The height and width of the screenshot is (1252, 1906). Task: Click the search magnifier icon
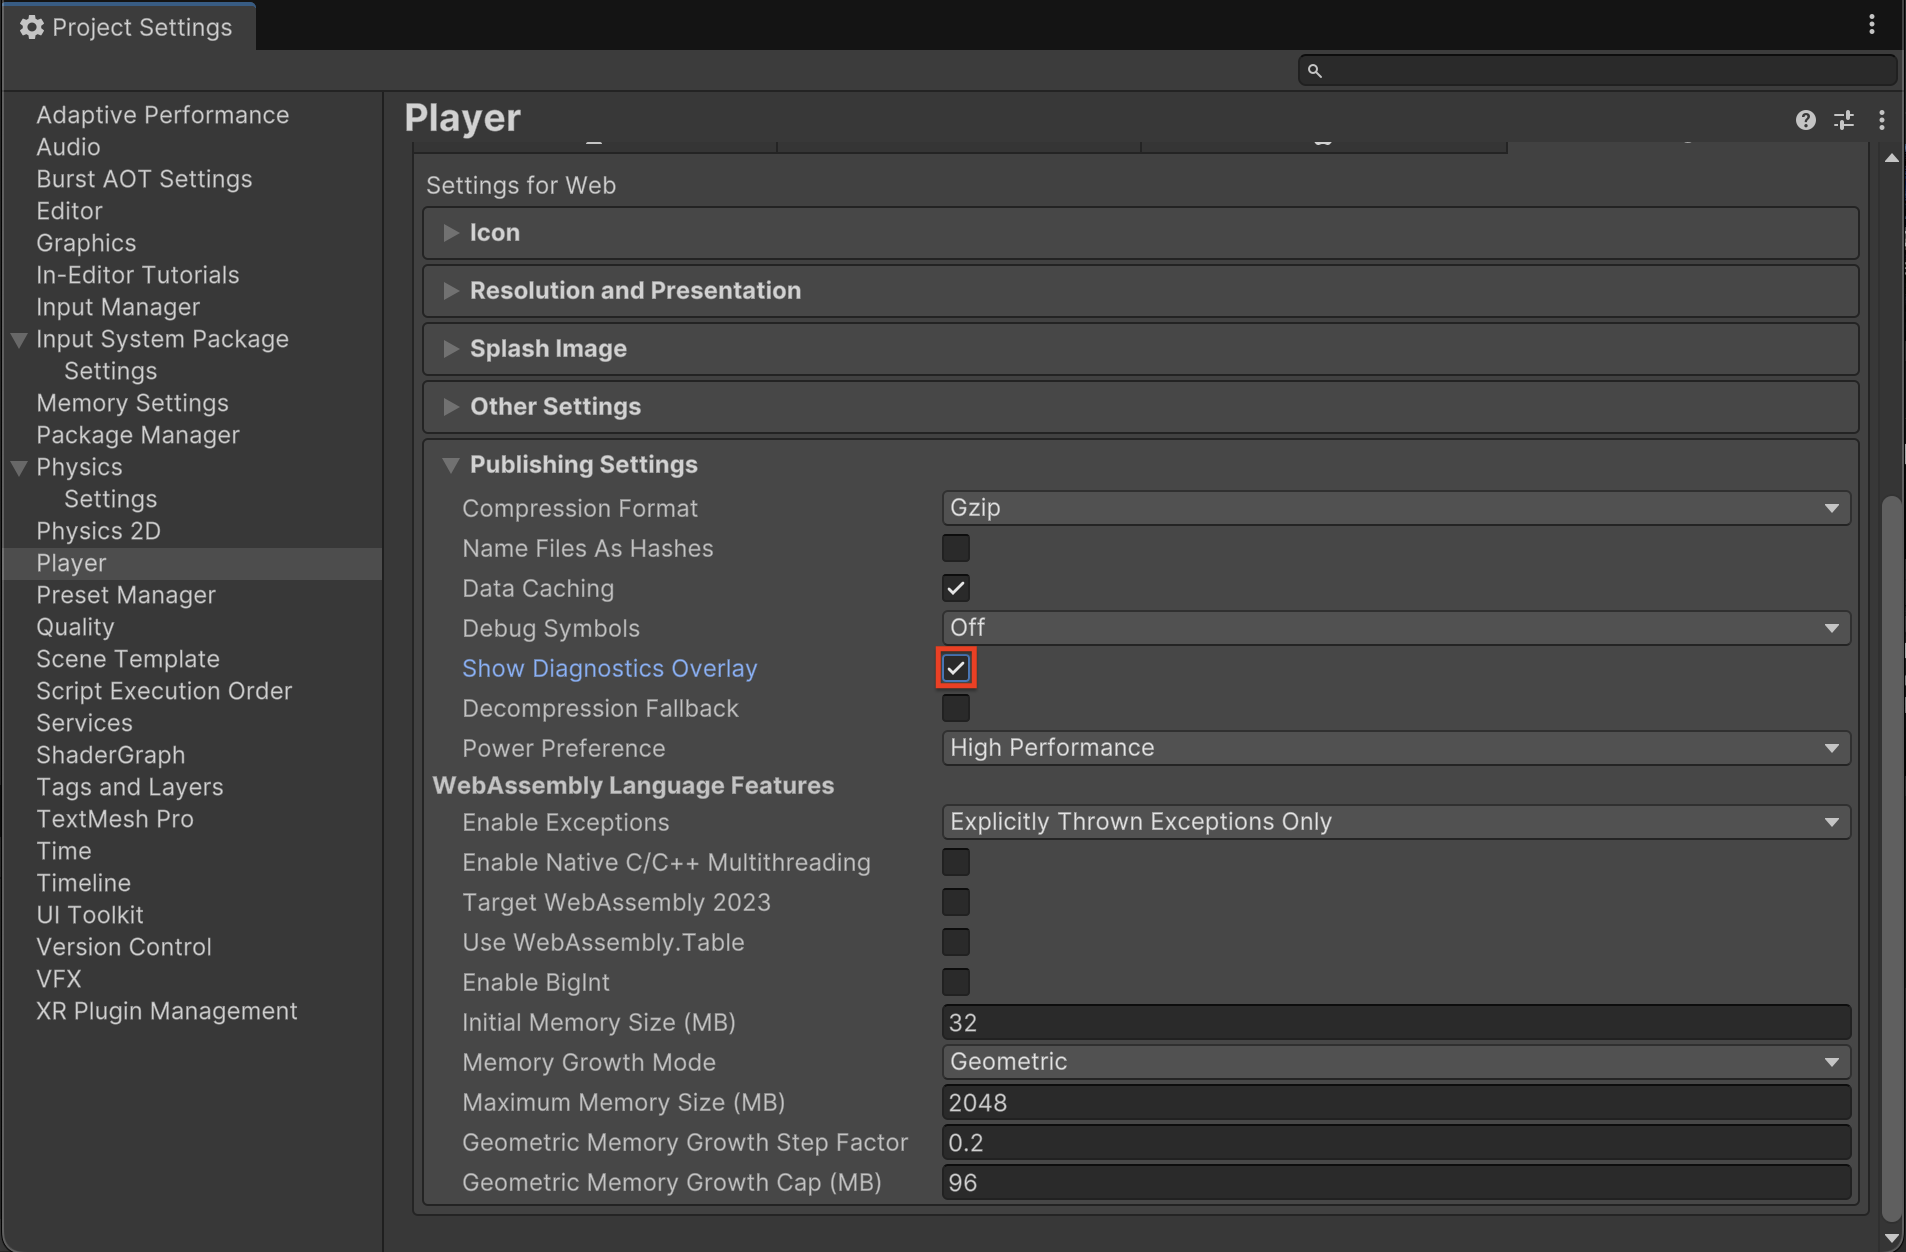[x=1315, y=71]
